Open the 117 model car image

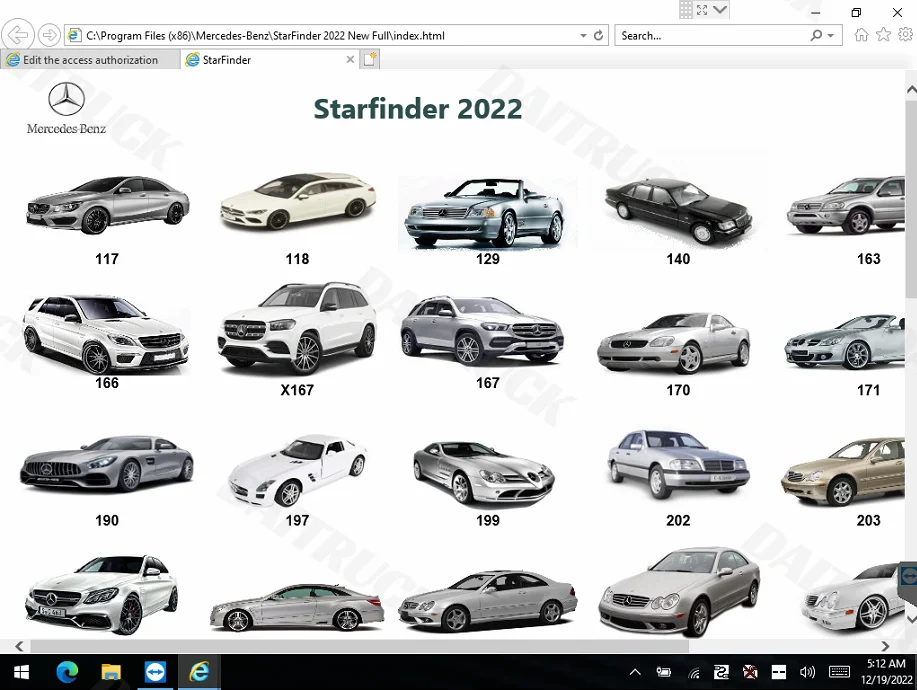click(x=107, y=203)
